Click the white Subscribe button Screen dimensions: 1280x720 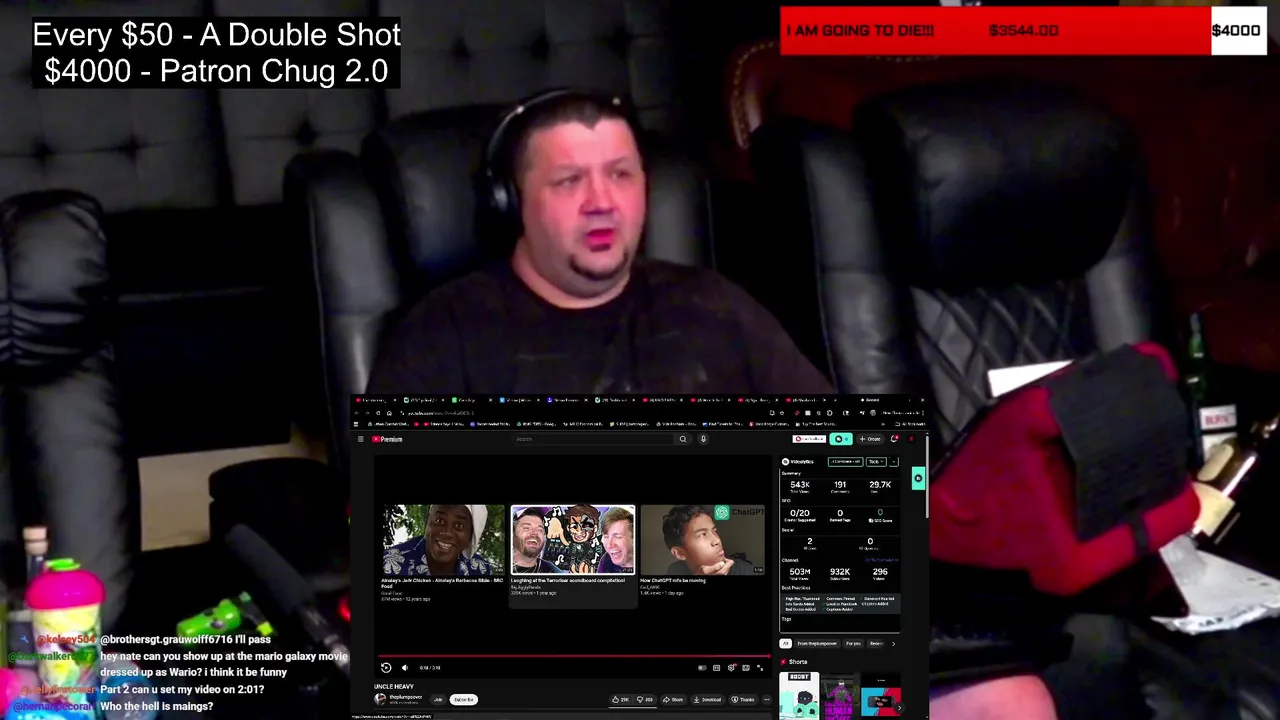click(x=464, y=699)
